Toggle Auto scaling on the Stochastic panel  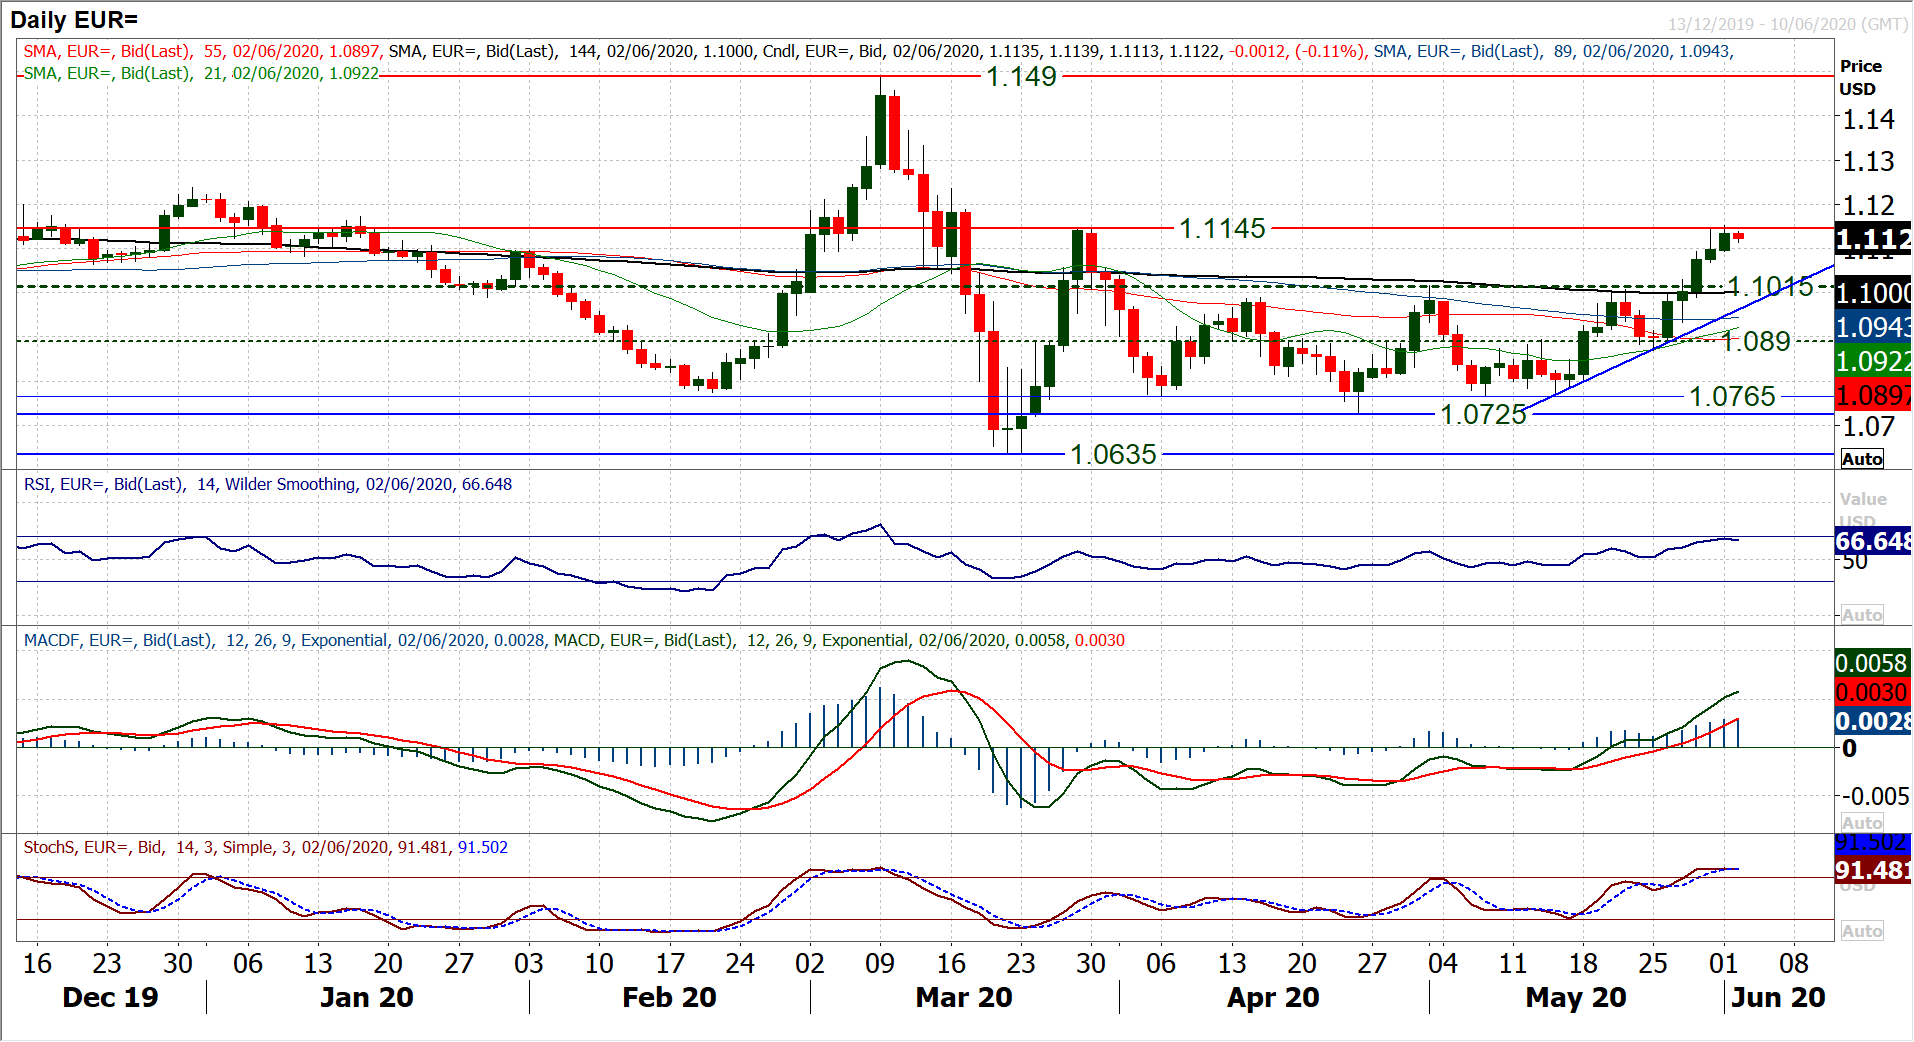pos(1861,931)
